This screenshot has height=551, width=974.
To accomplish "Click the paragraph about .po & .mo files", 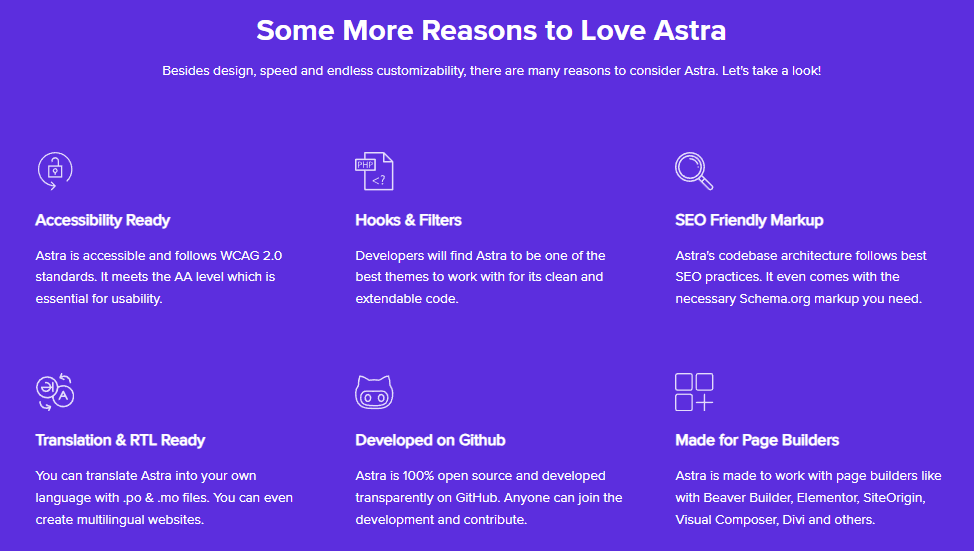I will click(164, 498).
